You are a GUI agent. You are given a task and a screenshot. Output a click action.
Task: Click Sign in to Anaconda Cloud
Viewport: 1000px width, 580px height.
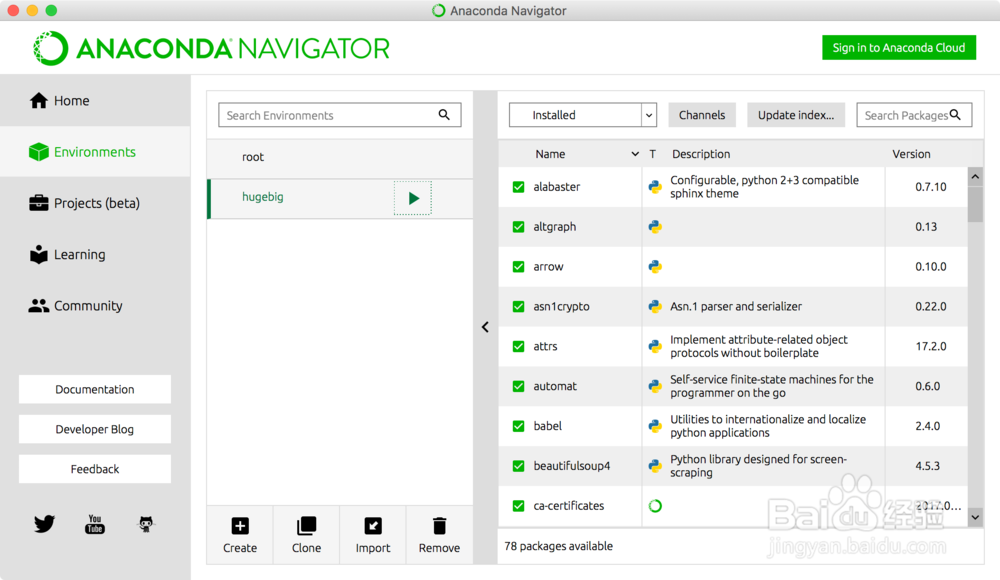pos(898,48)
